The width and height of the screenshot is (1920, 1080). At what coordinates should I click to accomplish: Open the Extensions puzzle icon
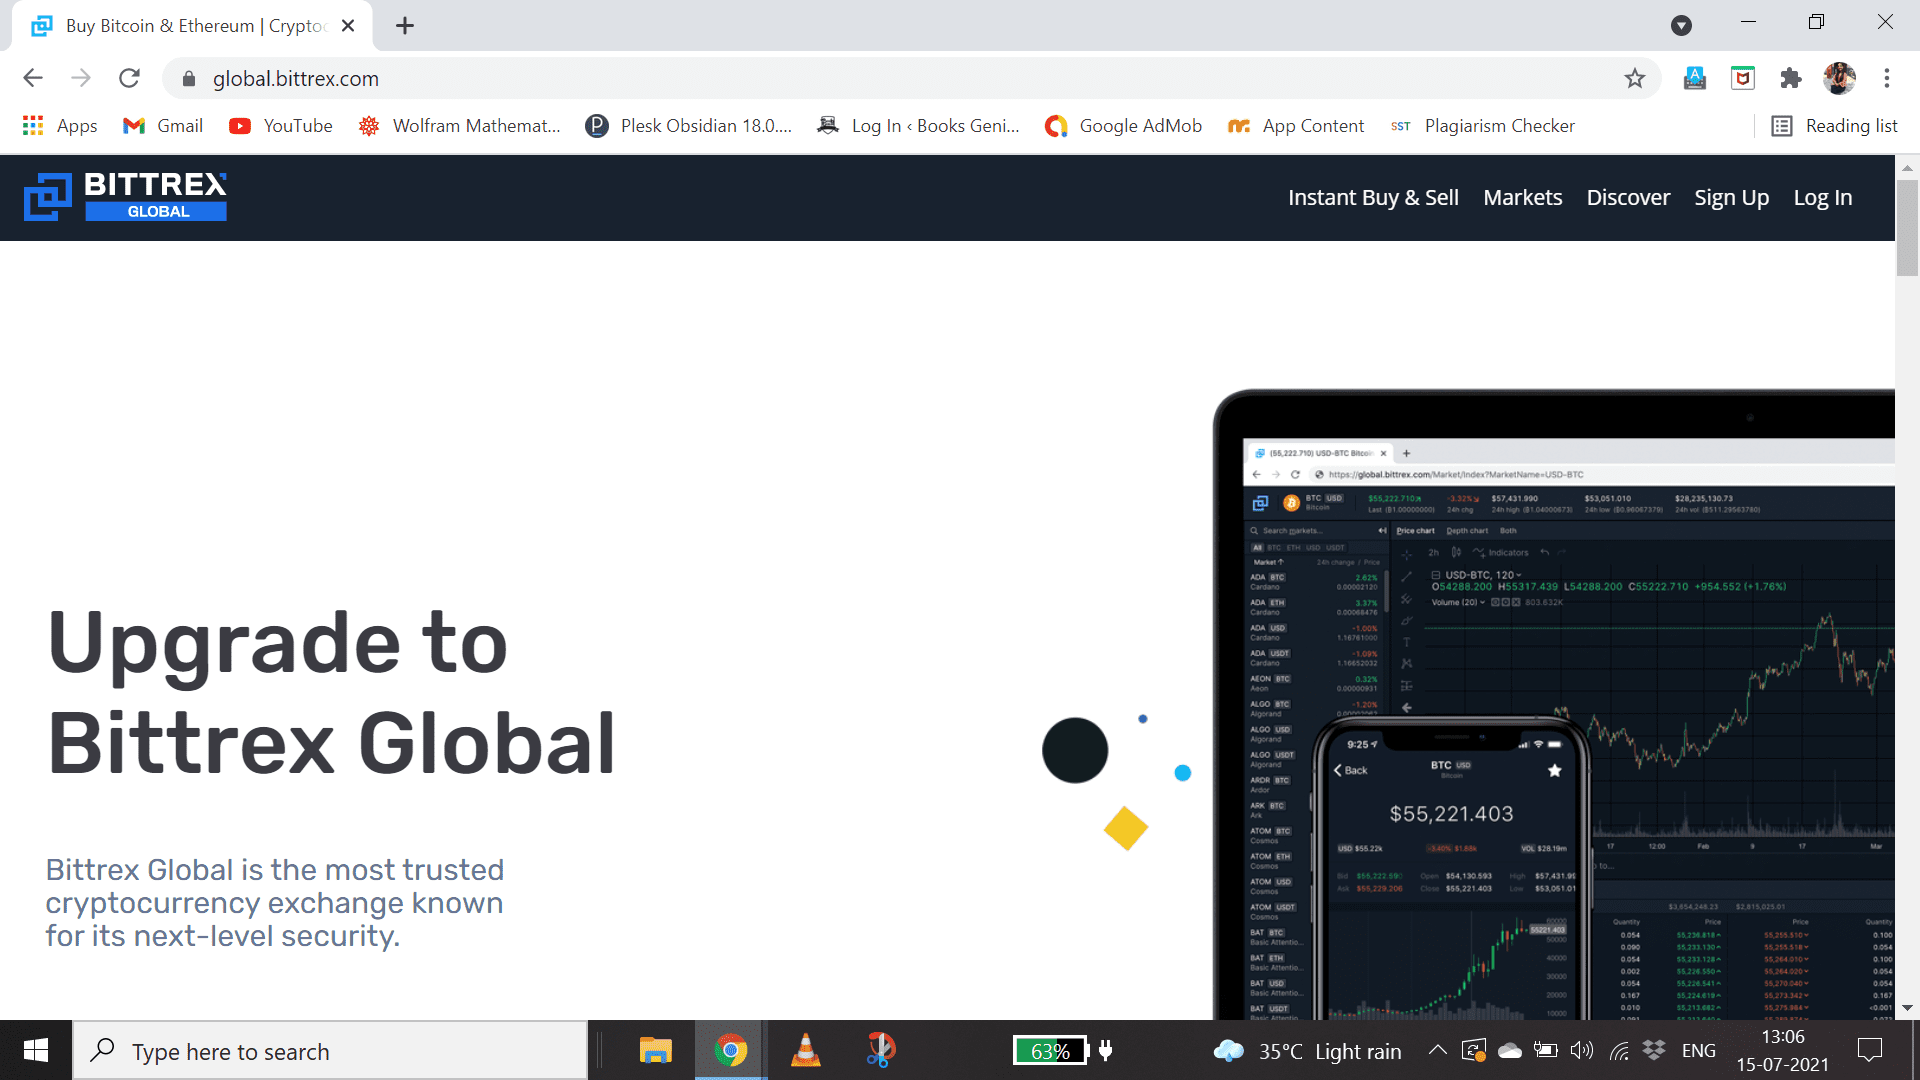pos(1791,78)
